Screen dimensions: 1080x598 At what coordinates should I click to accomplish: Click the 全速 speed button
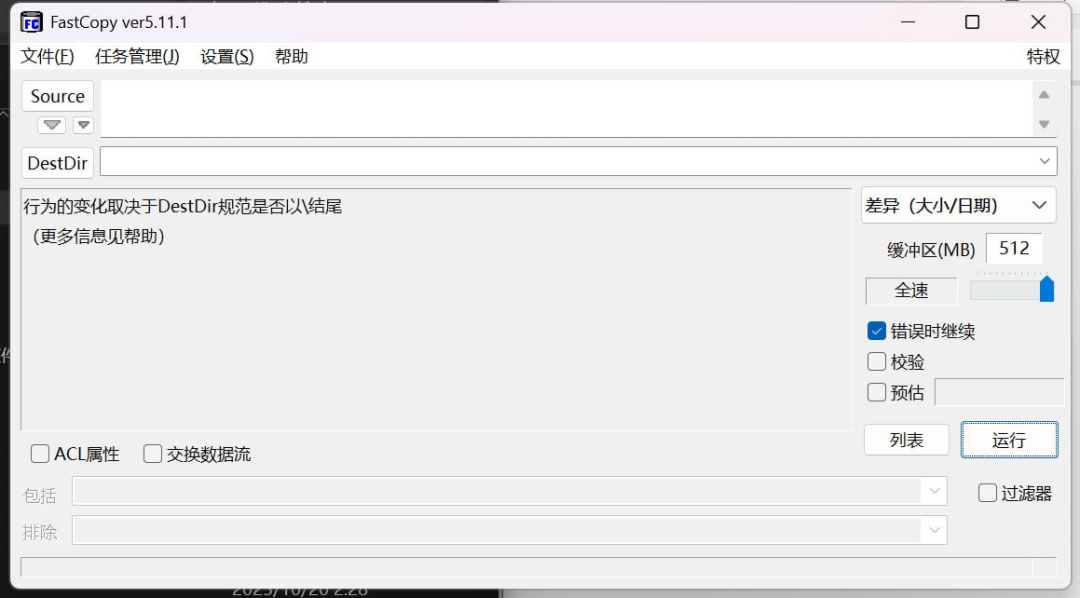pyautogui.click(x=911, y=290)
